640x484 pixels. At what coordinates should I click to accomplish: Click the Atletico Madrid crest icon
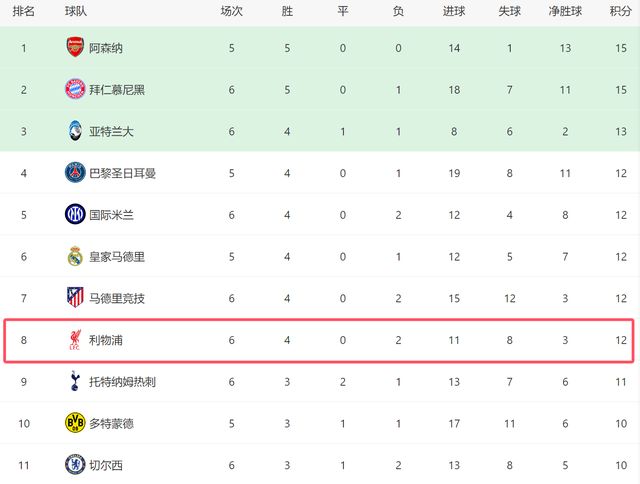[x=75, y=298]
